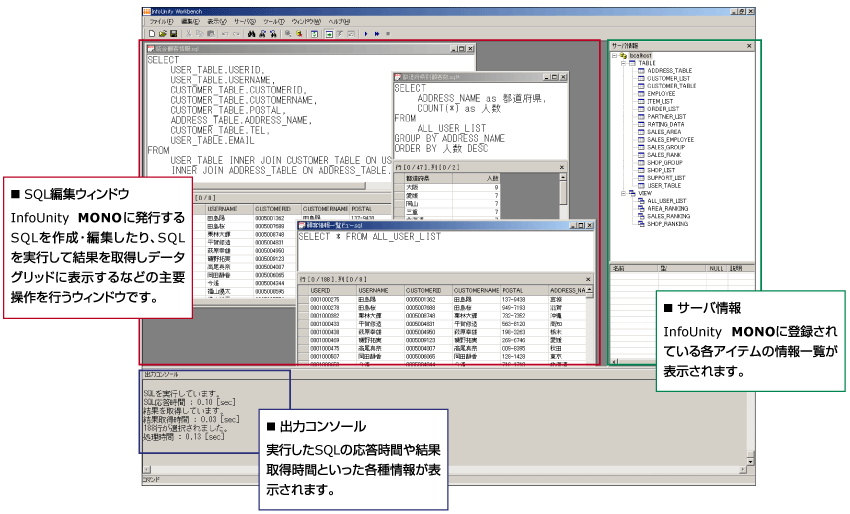Click the output console horizontal scrollbar

446,470
